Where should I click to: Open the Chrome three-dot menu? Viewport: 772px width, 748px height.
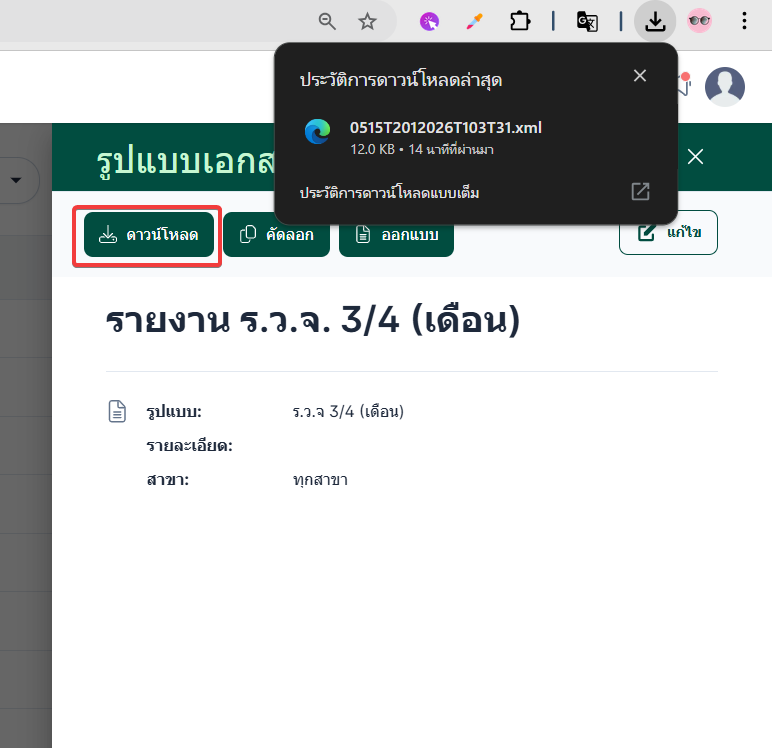point(744,21)
